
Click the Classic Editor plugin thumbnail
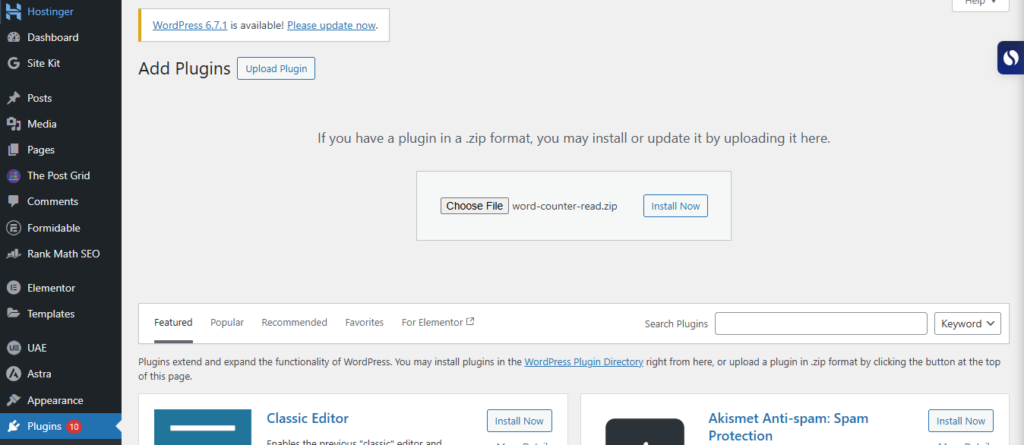[x=202, y=427]
